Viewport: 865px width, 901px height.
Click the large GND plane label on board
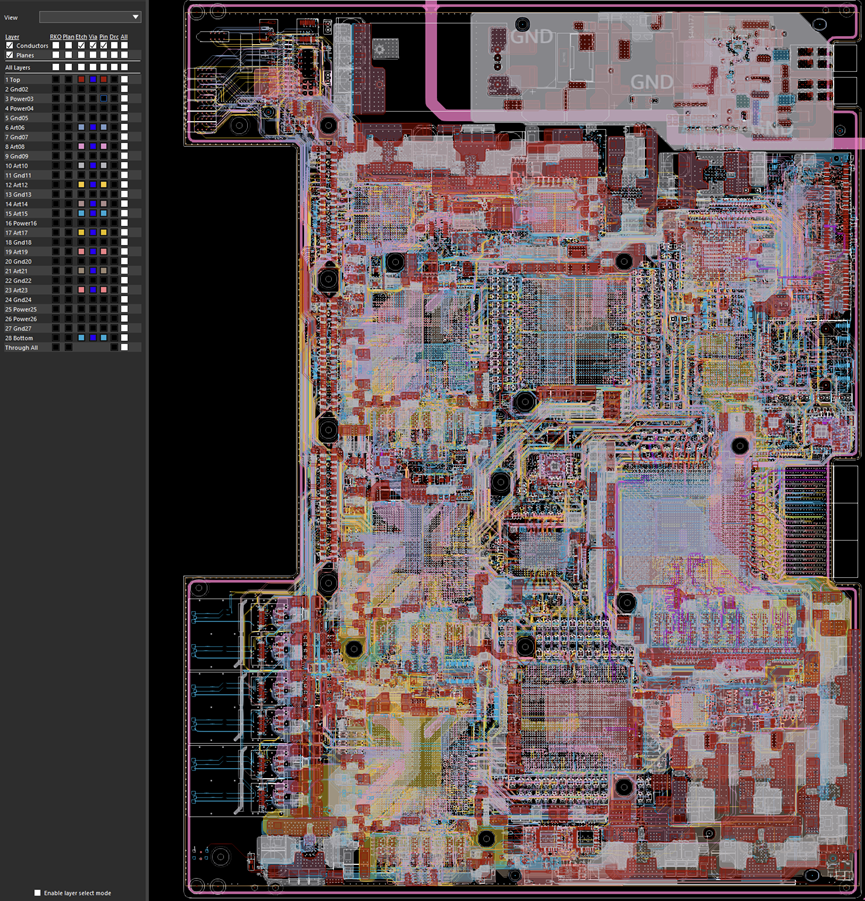[652, 81]
